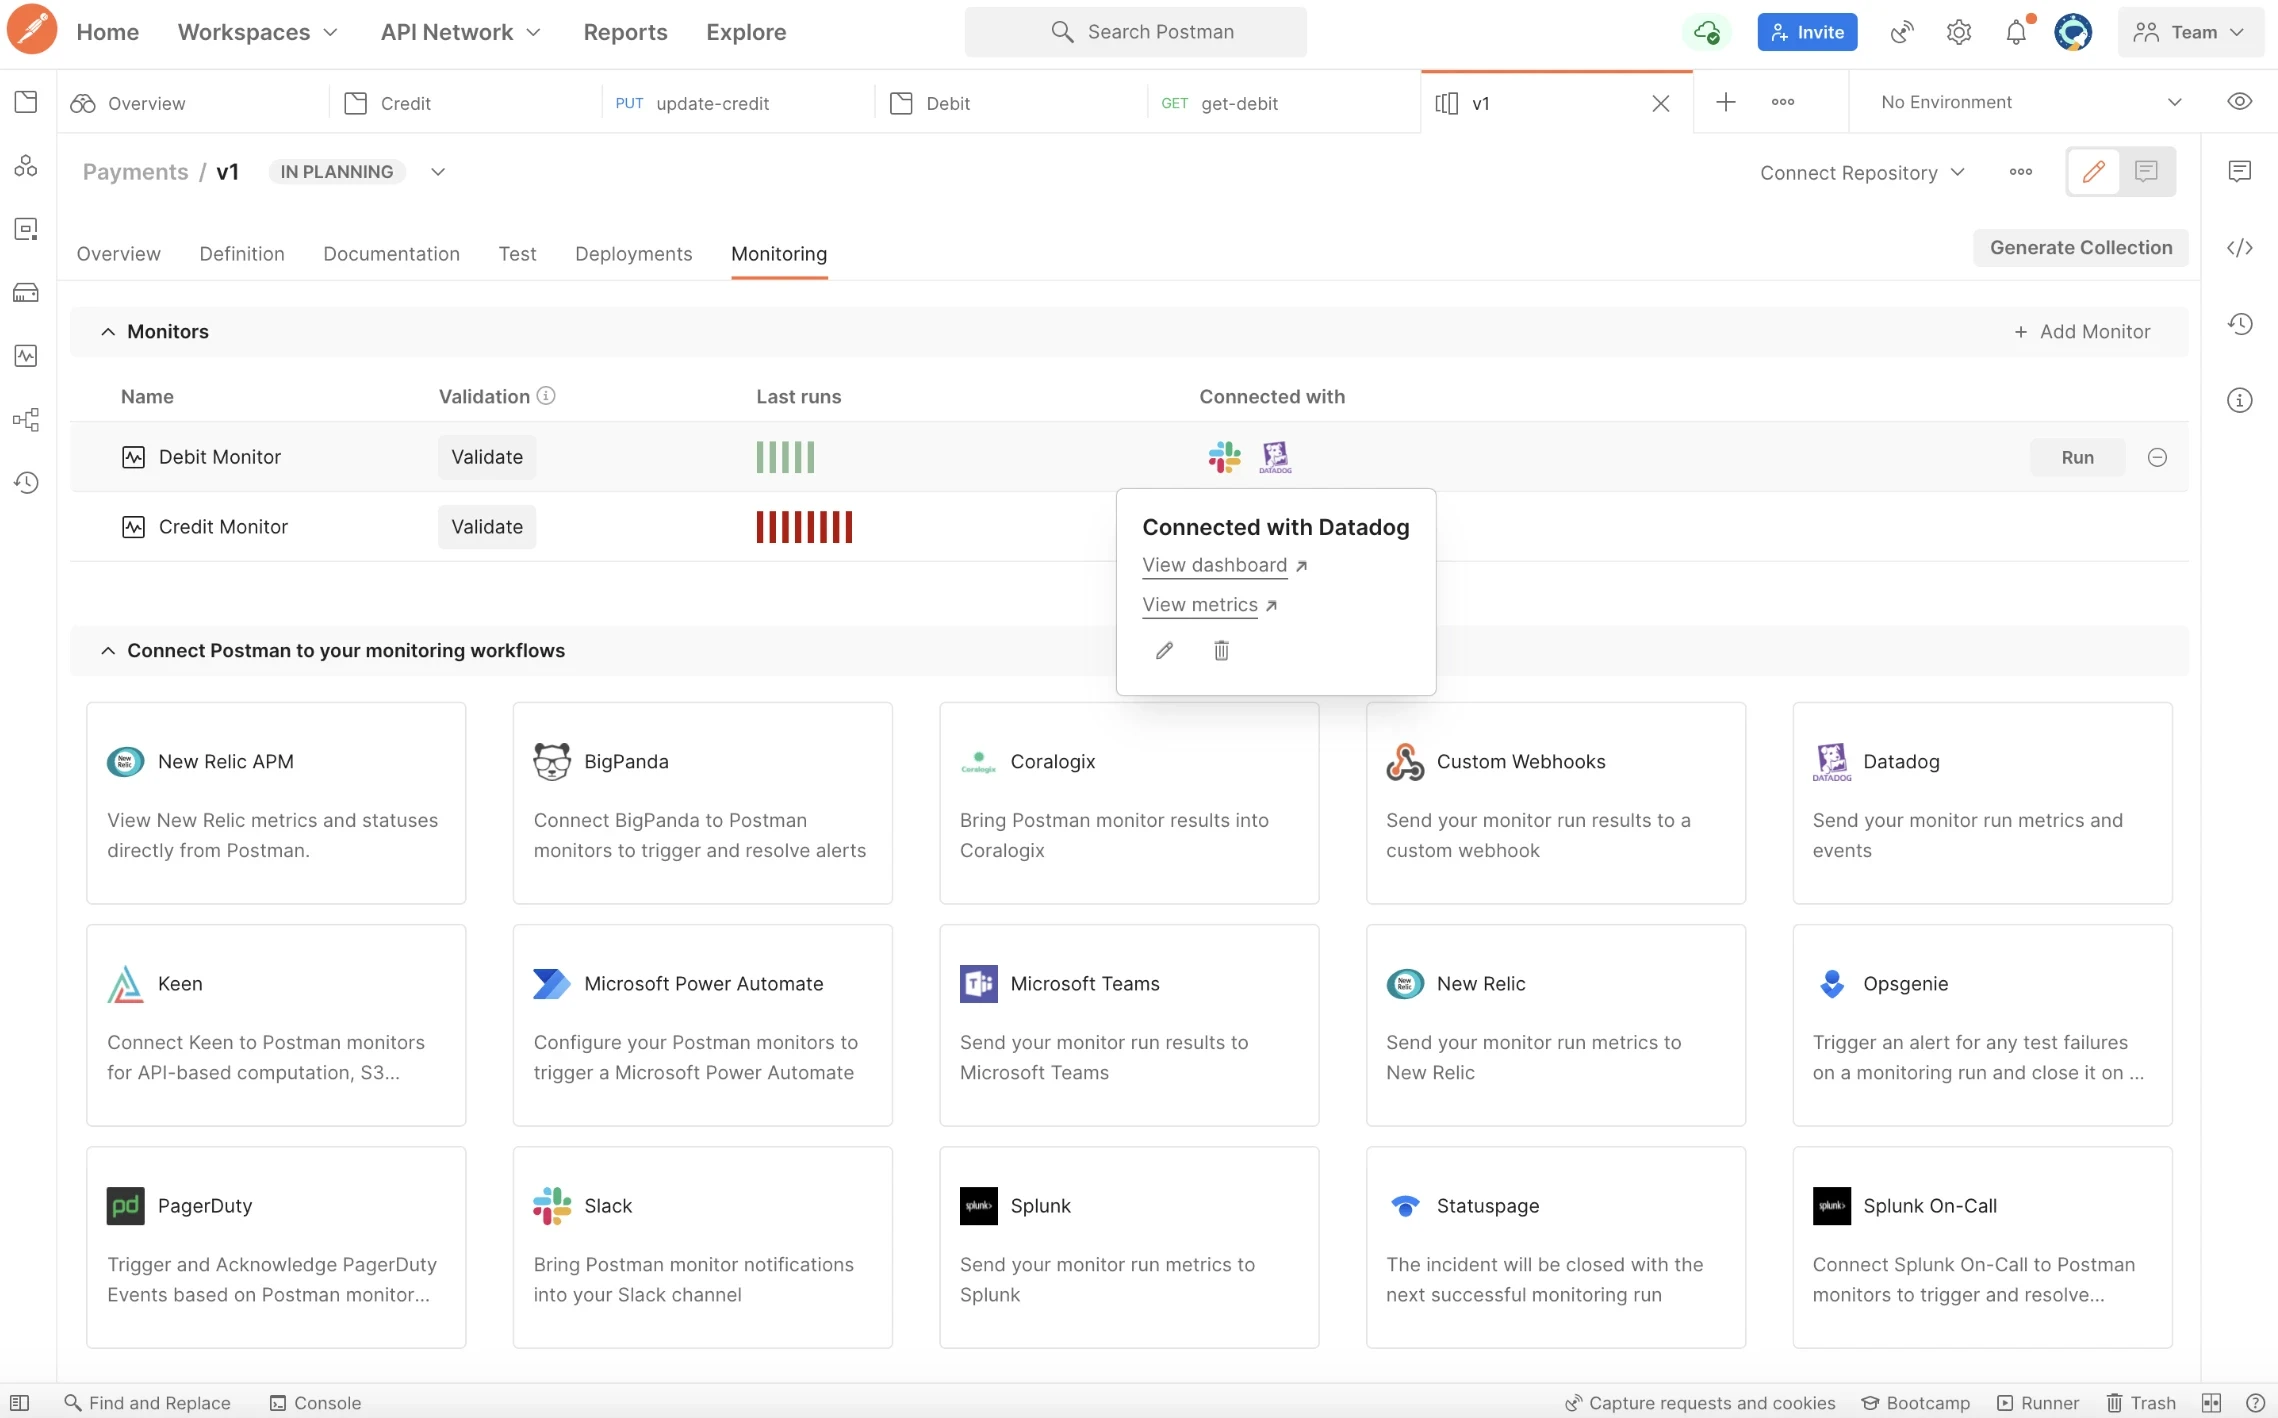Open the code snippet pane icon

pyautogui.click(x=2240, y=247)
